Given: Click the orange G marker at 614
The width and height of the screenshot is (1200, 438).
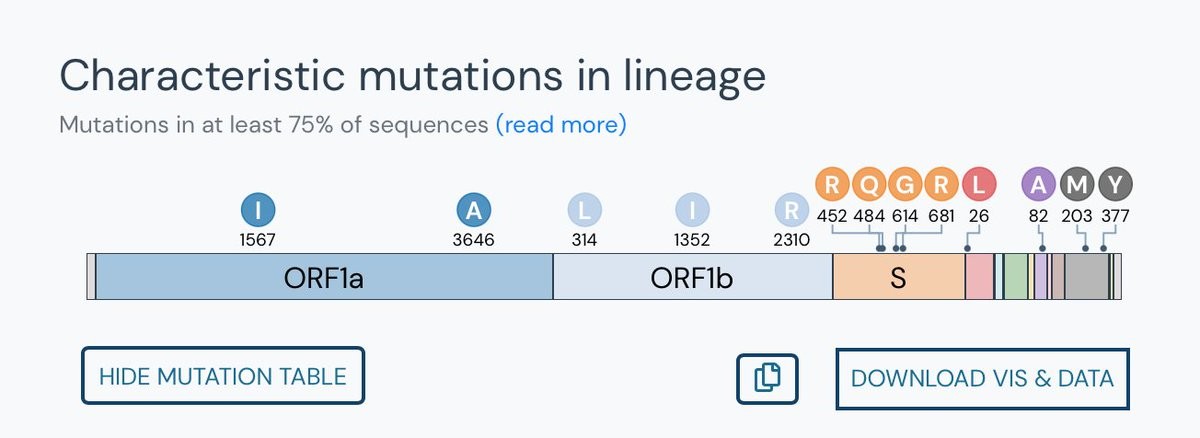Looking at the screenshot, I should (906, 184).
